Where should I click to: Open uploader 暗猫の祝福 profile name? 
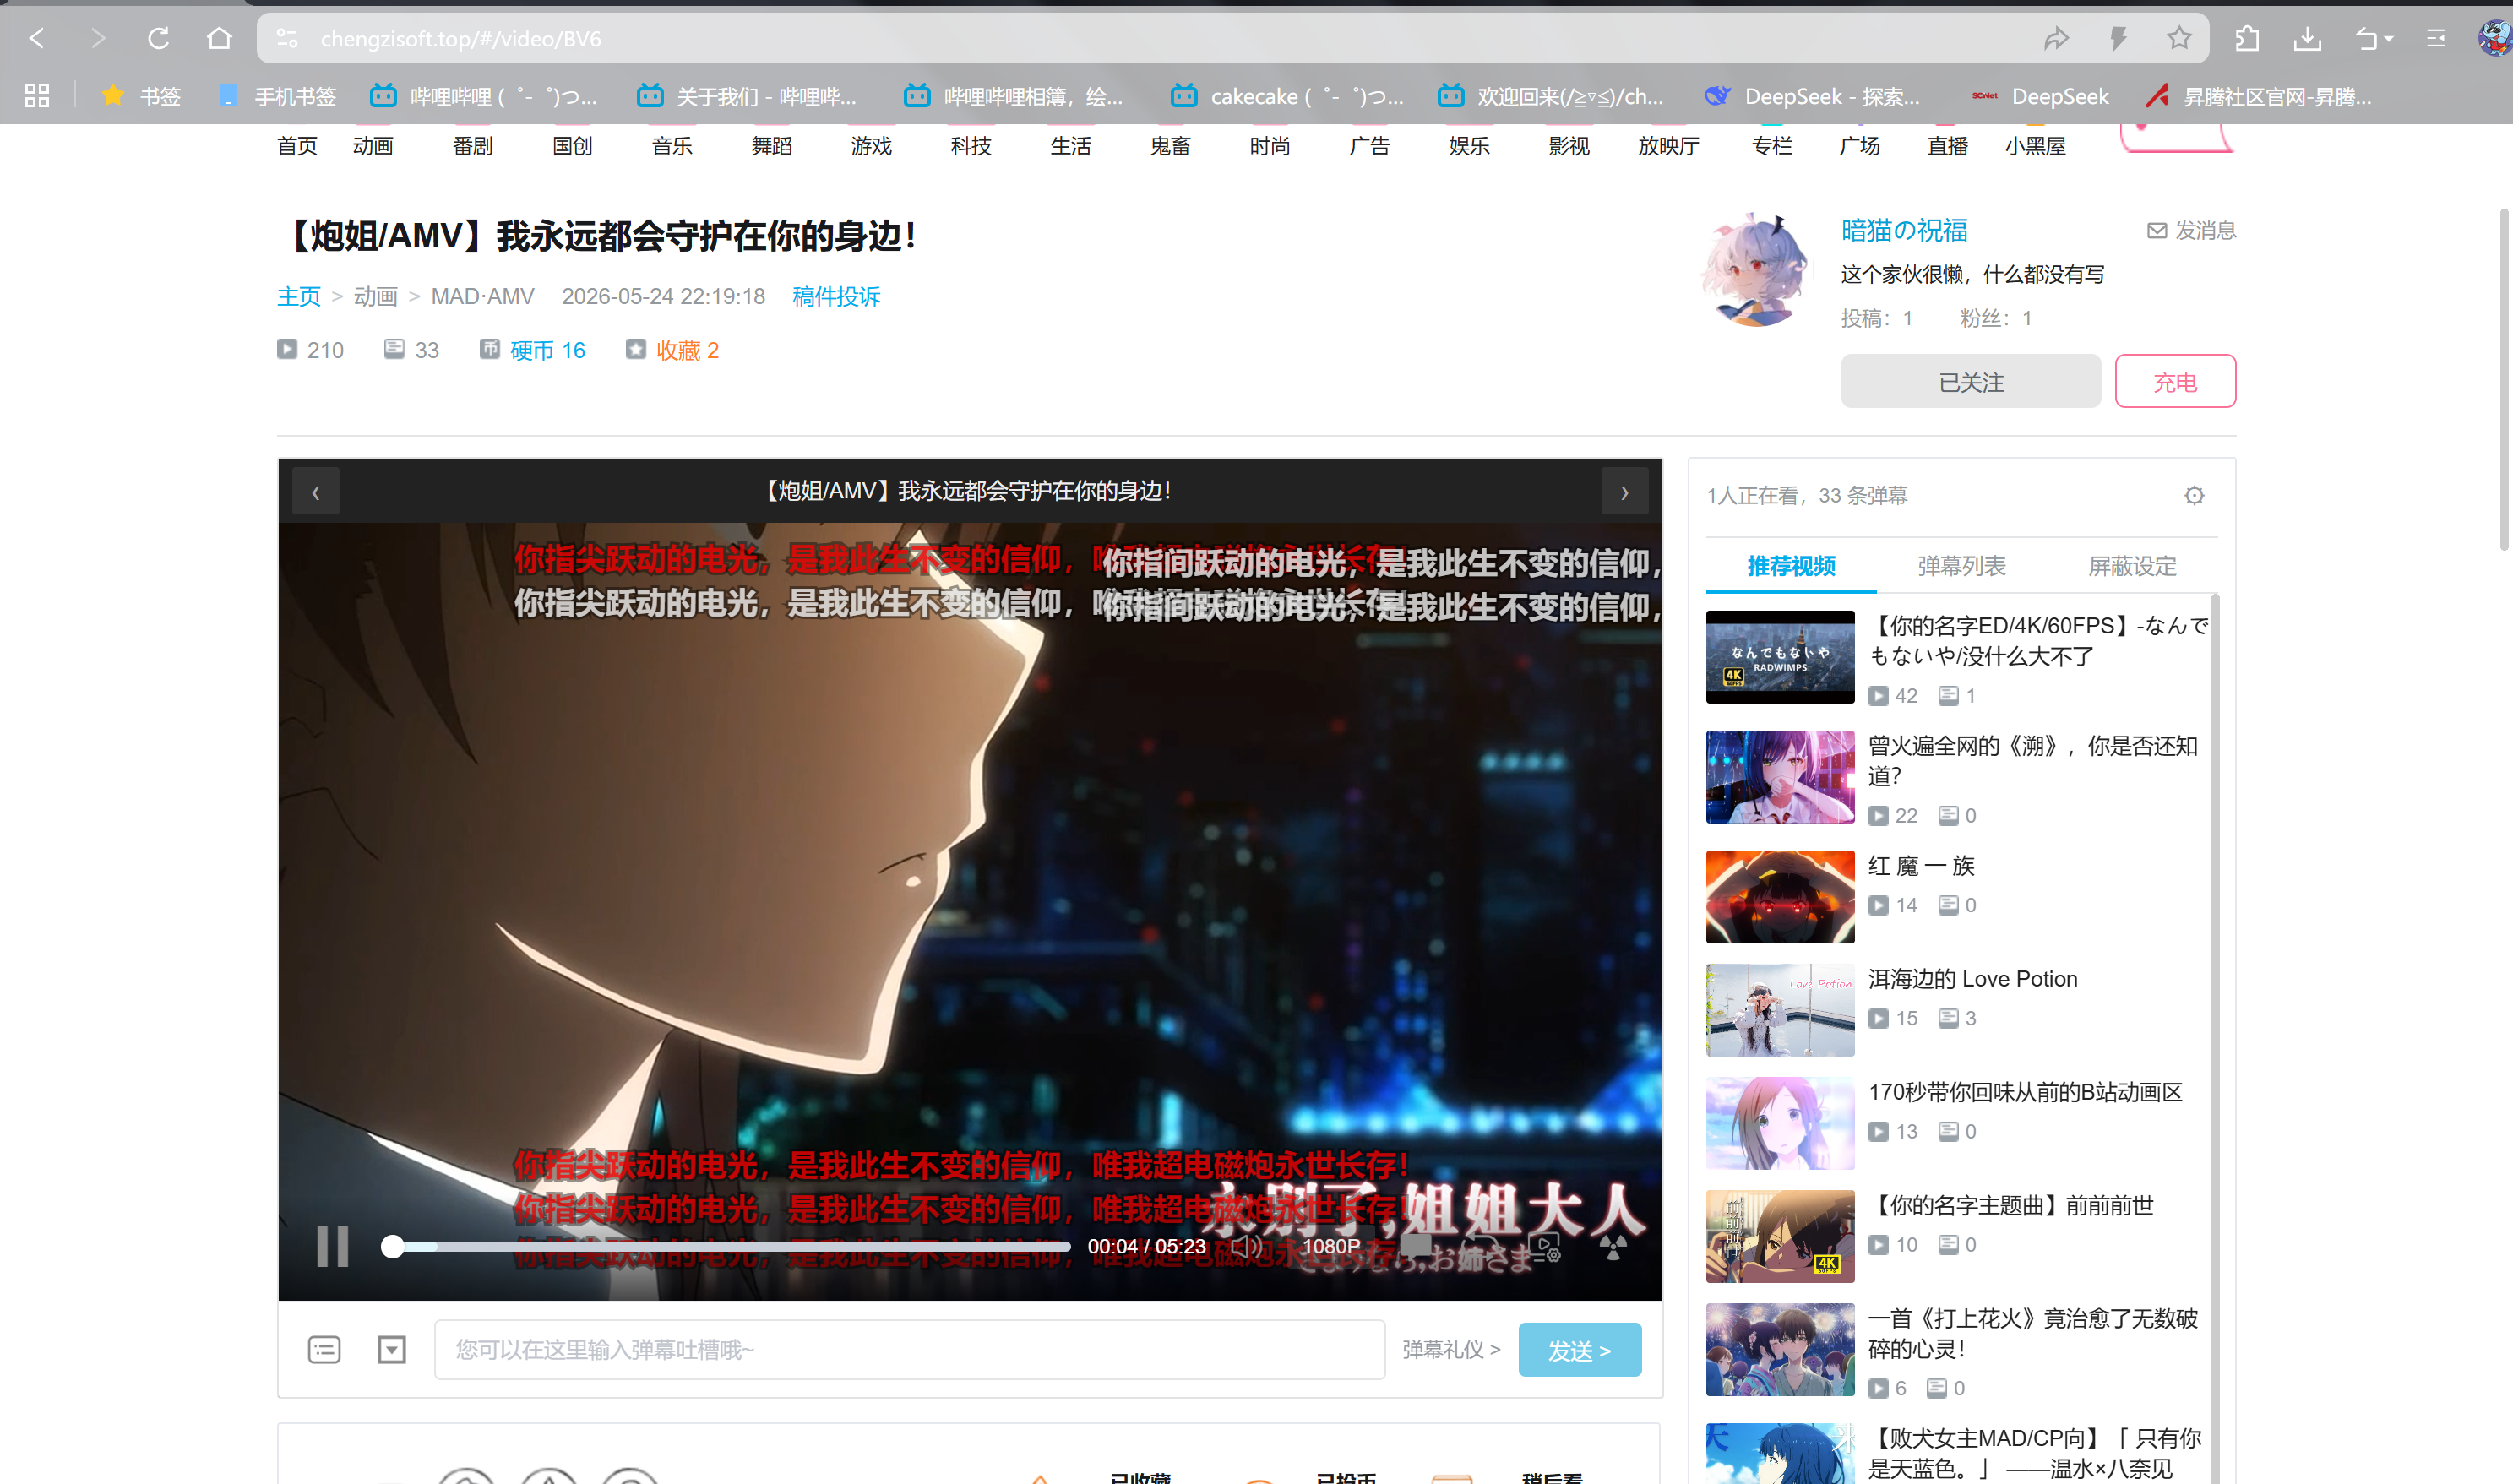[1904, 231]
